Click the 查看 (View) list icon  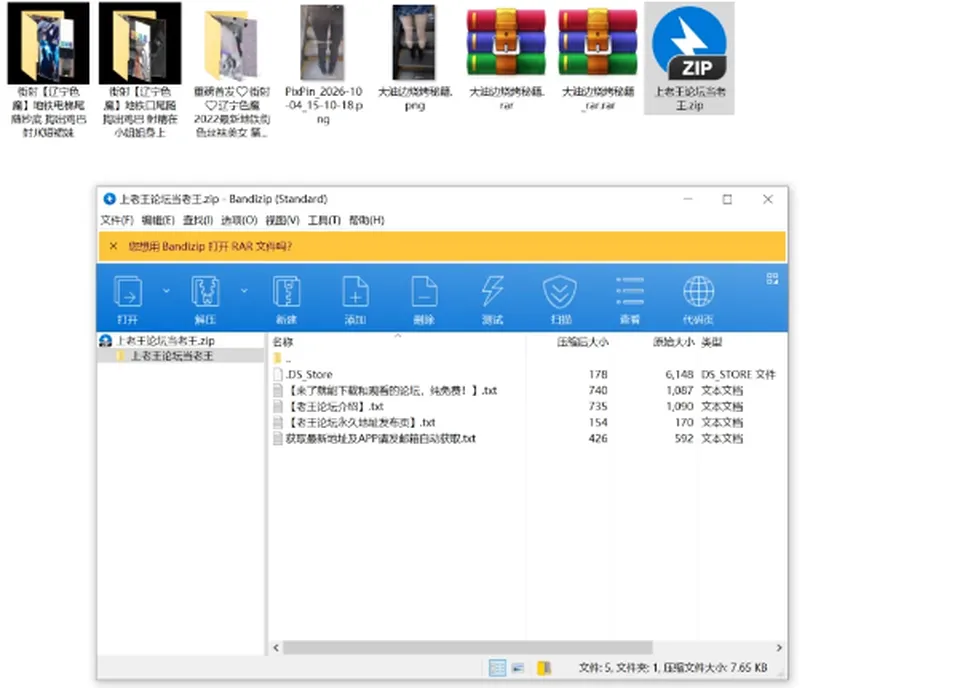tap(629, 291)
